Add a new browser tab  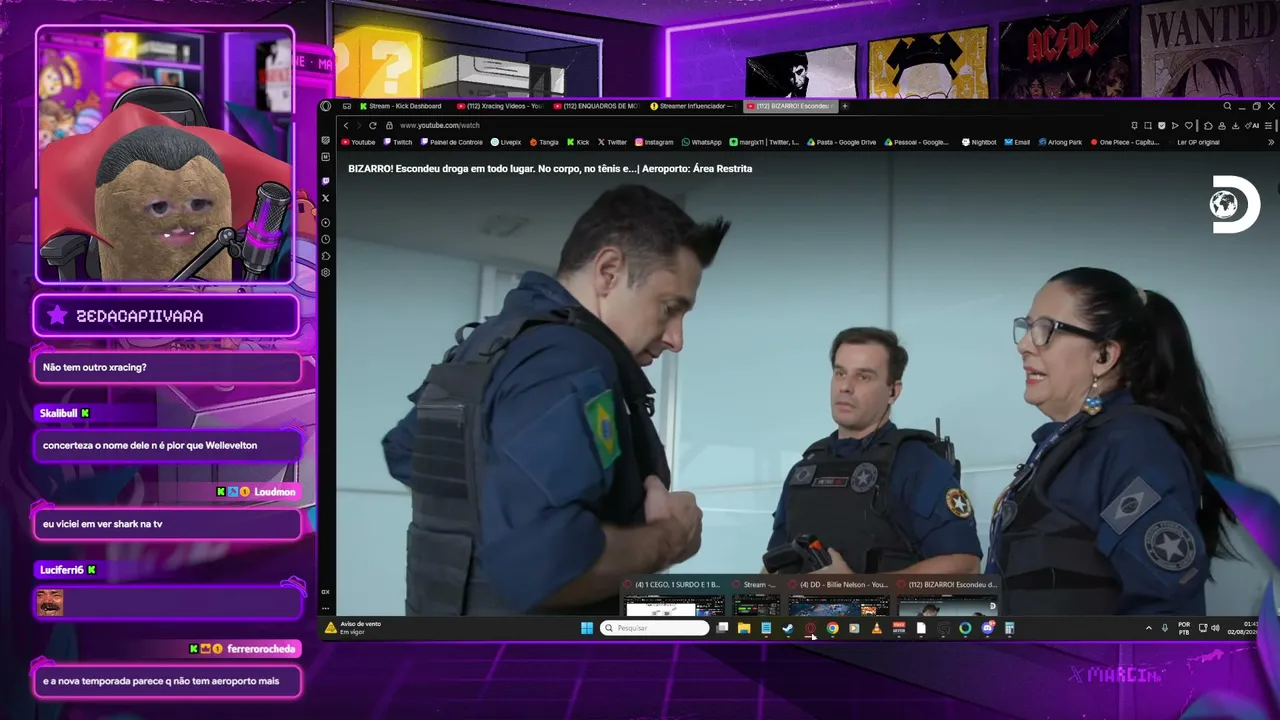[845, 106]
